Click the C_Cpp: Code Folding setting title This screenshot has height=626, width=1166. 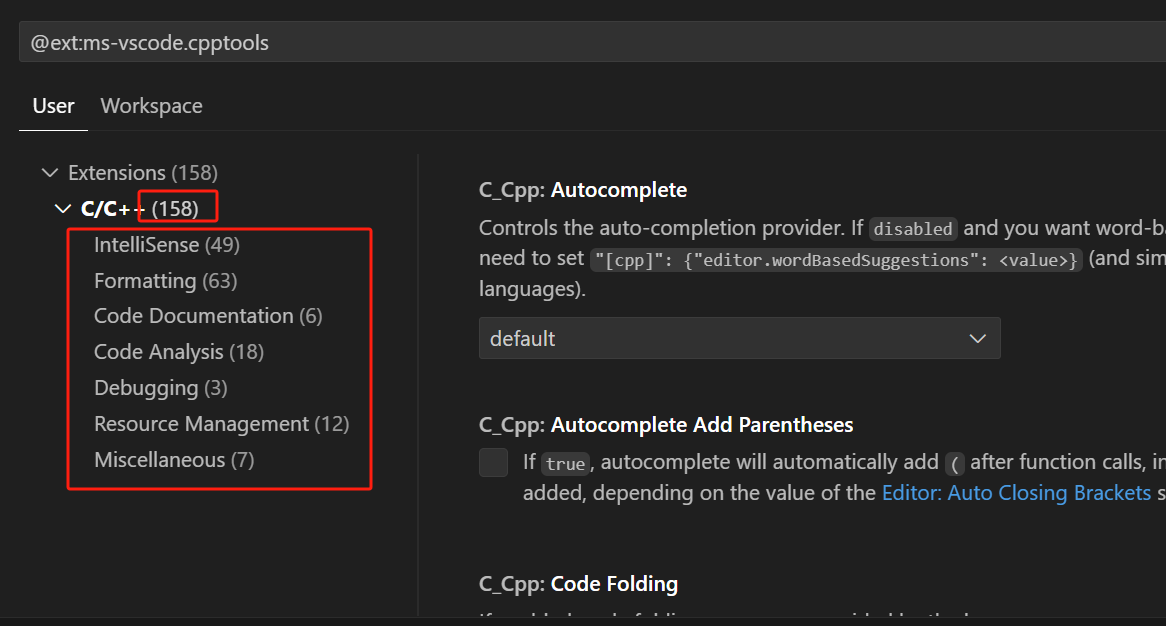(x=578, y=584)
